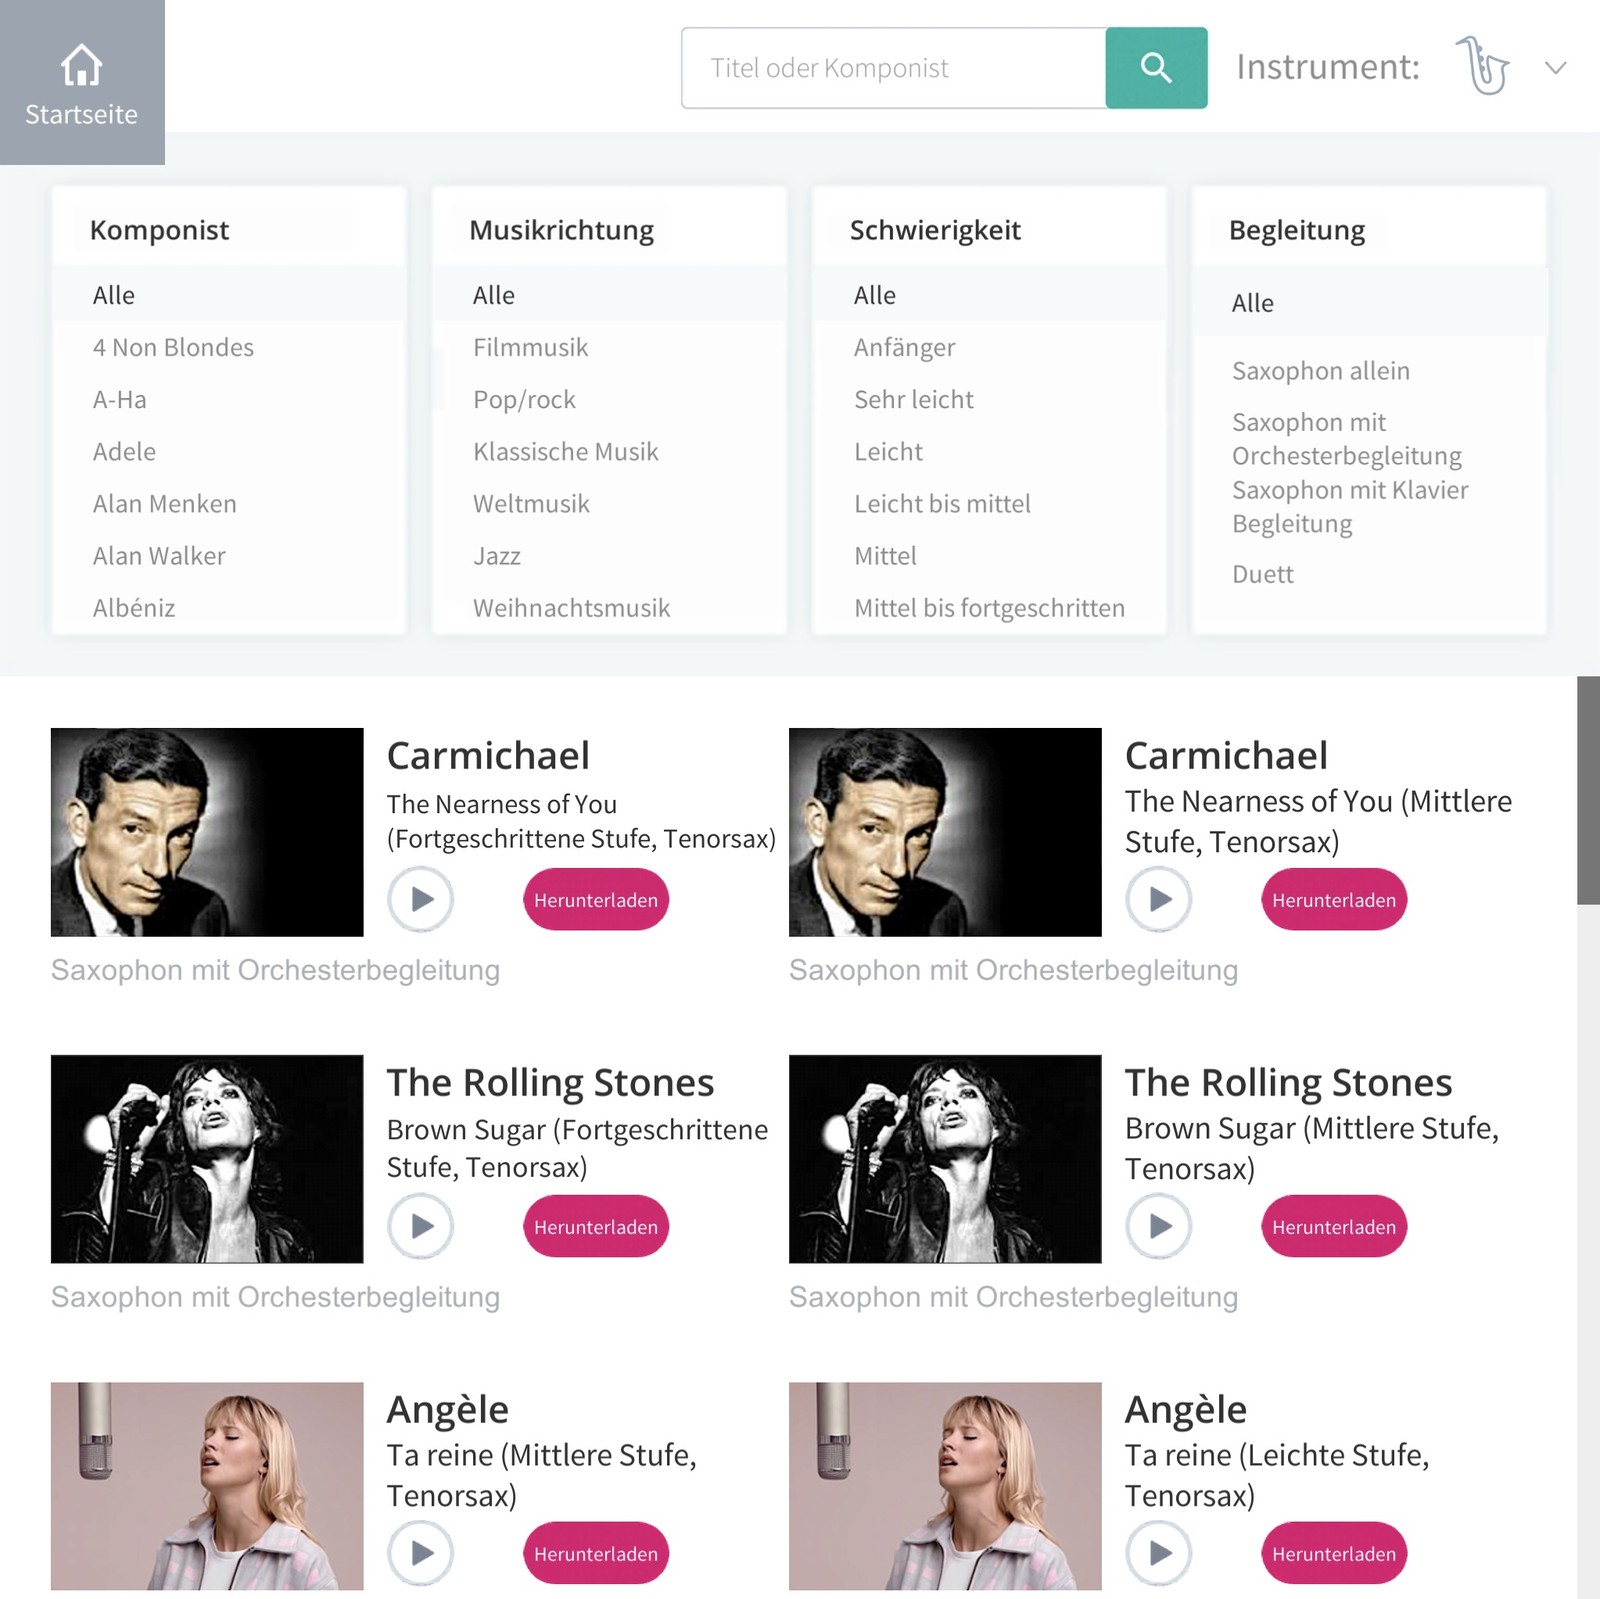Image resolution: width=1600 pixels, height=1599 pixels.
Task: Filter accompaniment by Saxophon allein
Action: tap(1321, 371)
